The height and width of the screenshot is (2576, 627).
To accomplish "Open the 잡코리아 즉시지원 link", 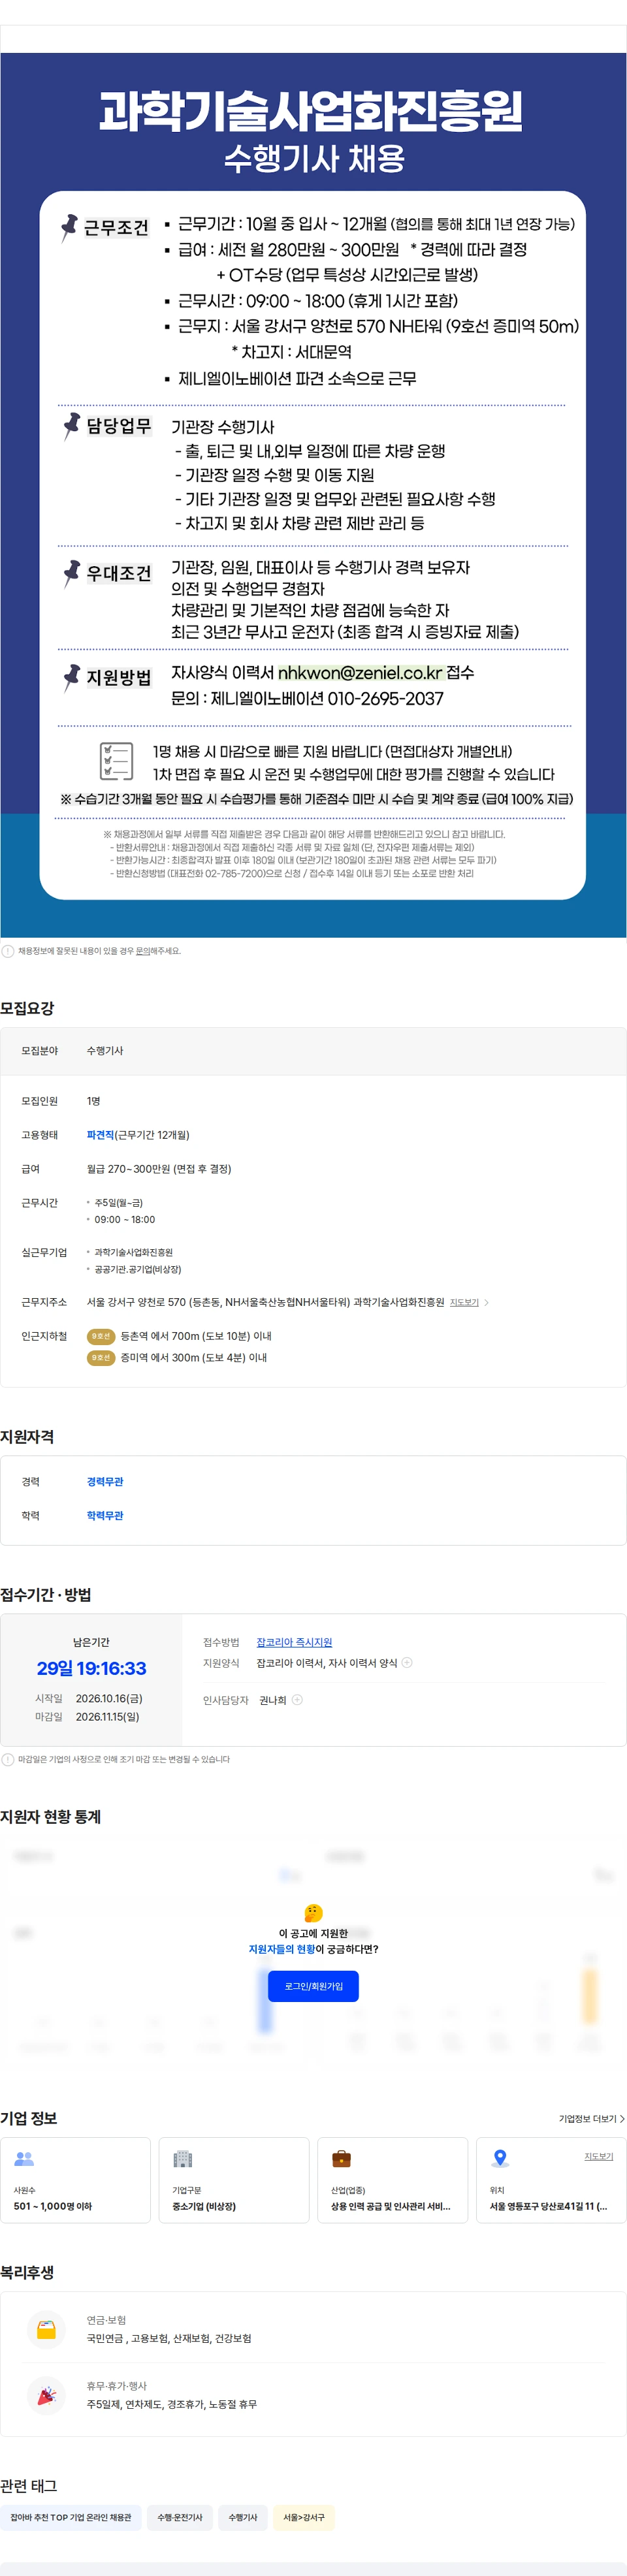I will click(x=294, y=1642).
